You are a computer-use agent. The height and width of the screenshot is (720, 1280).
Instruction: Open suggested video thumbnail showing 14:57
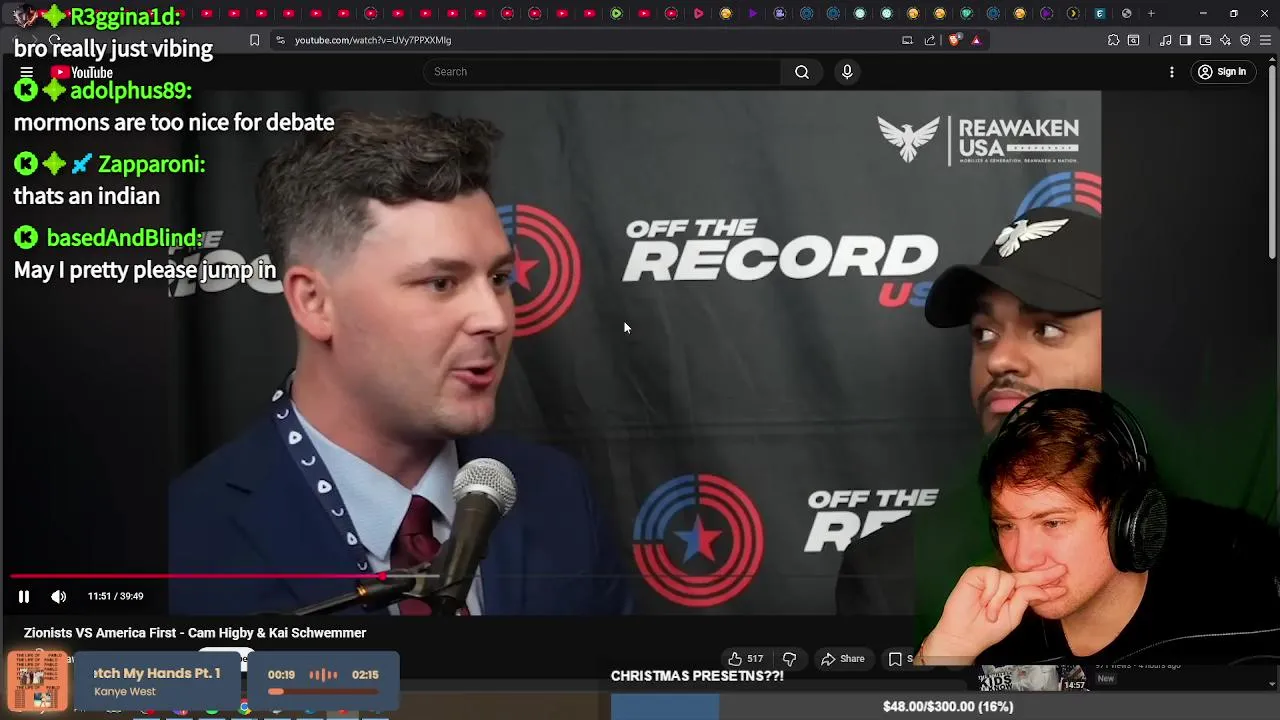point(1033,677)
